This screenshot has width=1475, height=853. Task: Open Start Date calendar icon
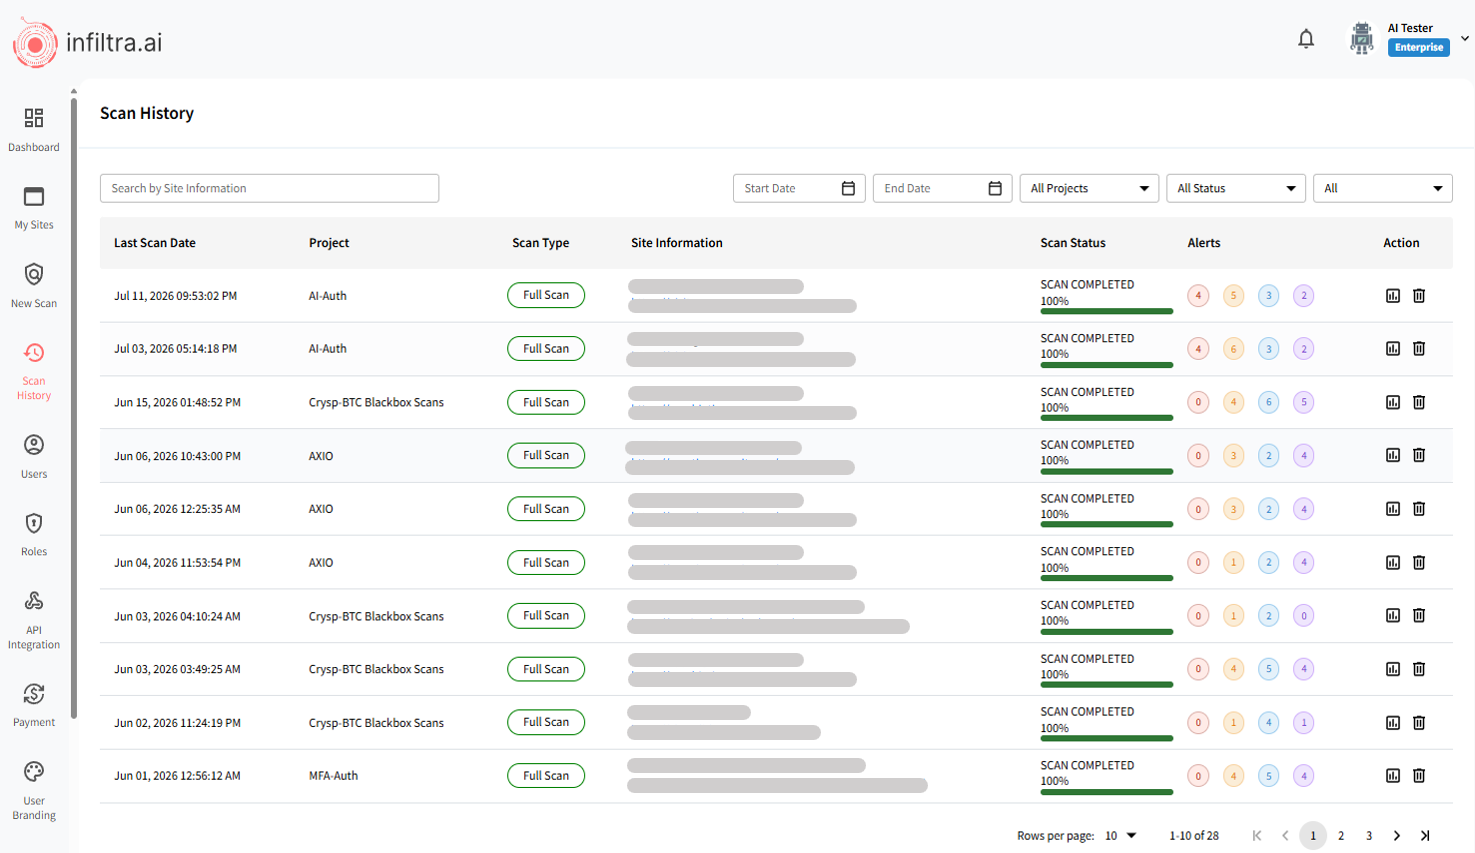click(x=848, y=188)
